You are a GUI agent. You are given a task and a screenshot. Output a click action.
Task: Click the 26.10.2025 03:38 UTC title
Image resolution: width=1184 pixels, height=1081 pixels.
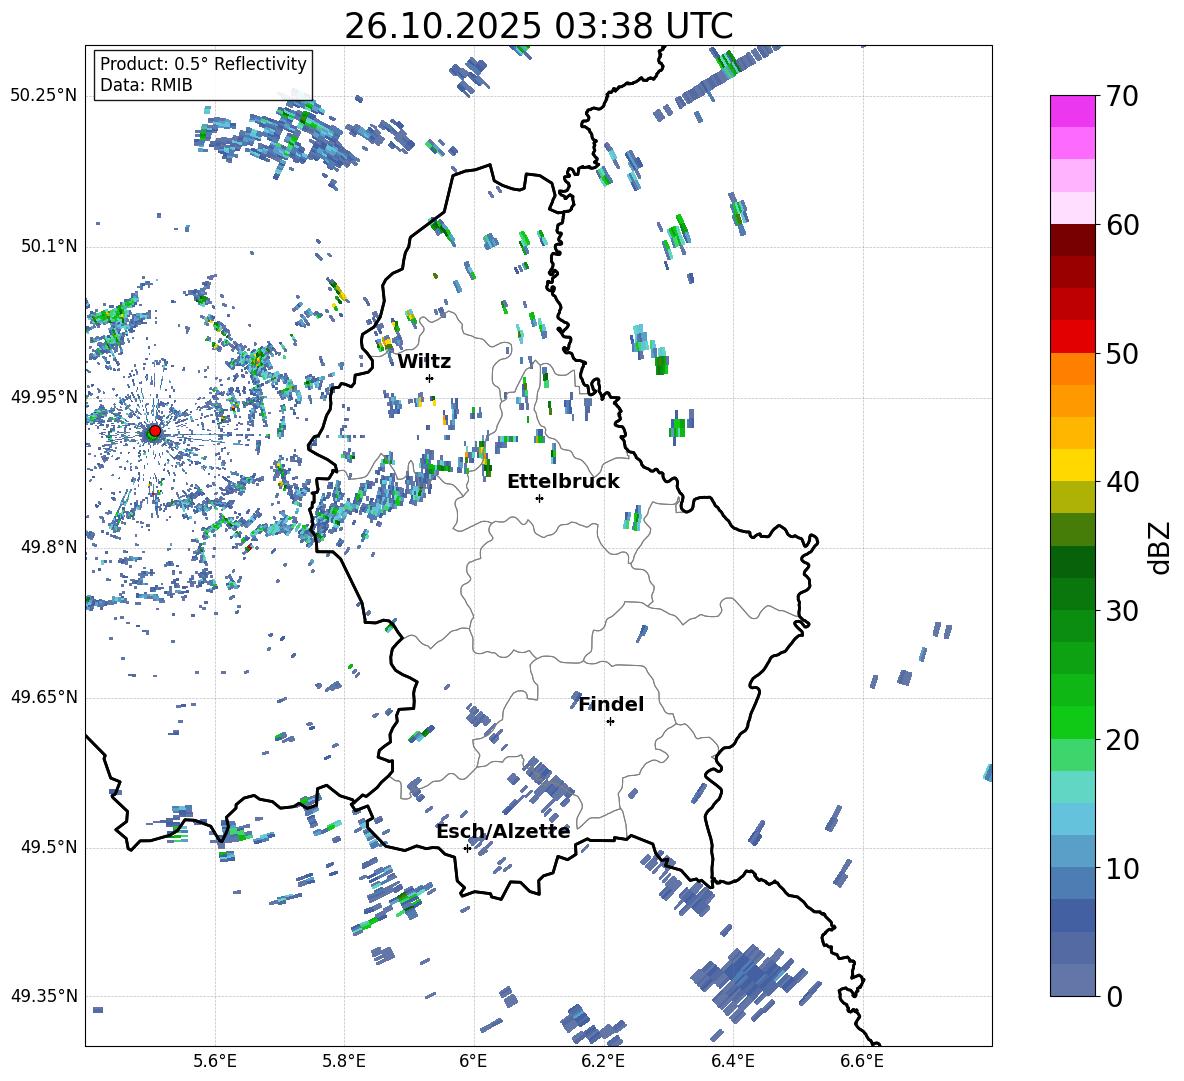click(x=538, y=26)
